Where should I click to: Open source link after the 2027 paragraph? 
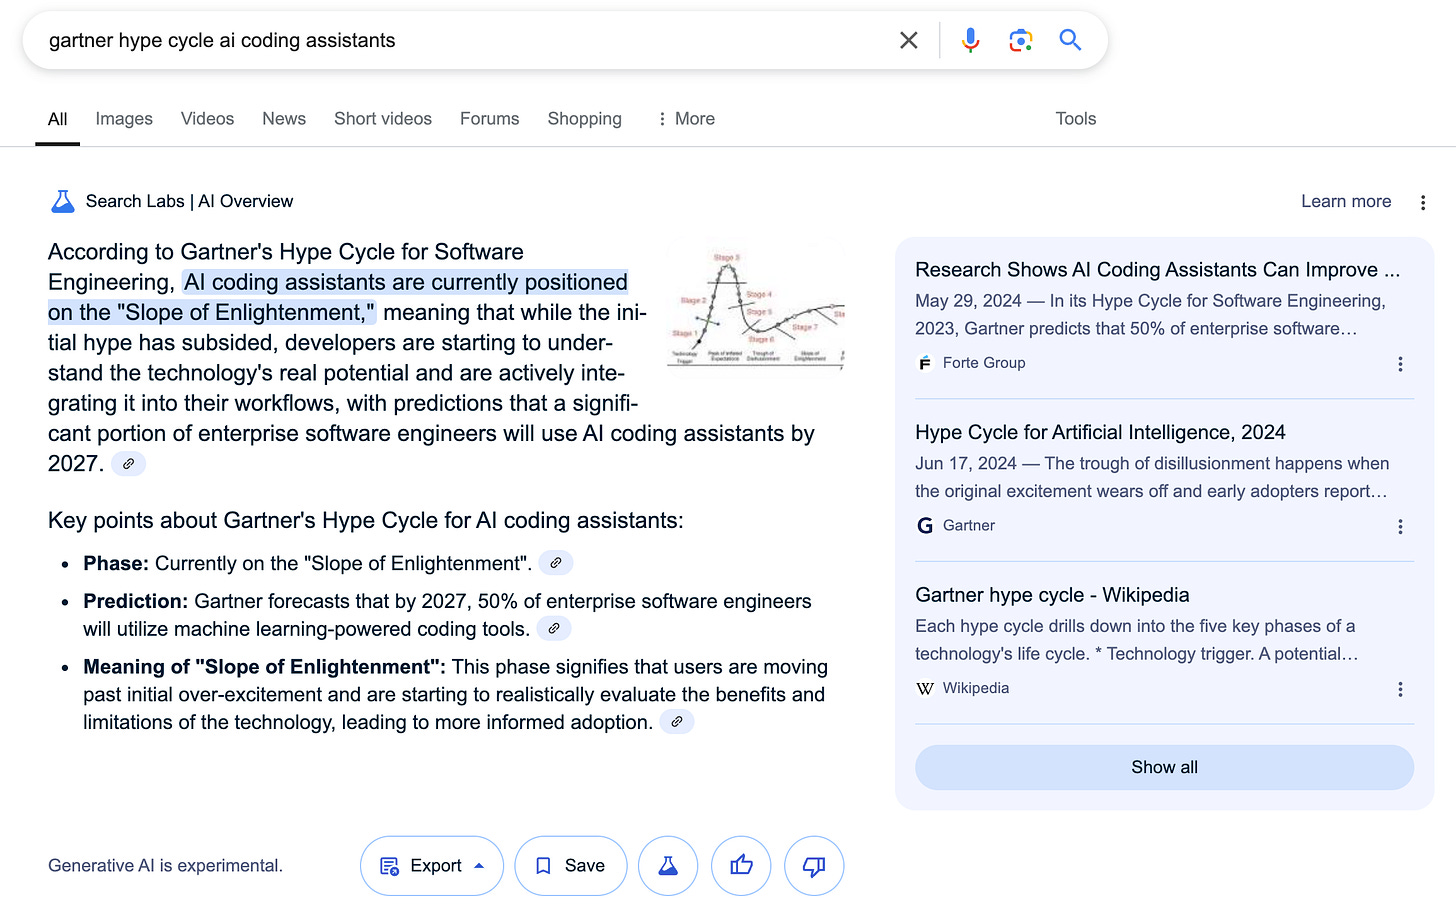[x=128, y=464]
